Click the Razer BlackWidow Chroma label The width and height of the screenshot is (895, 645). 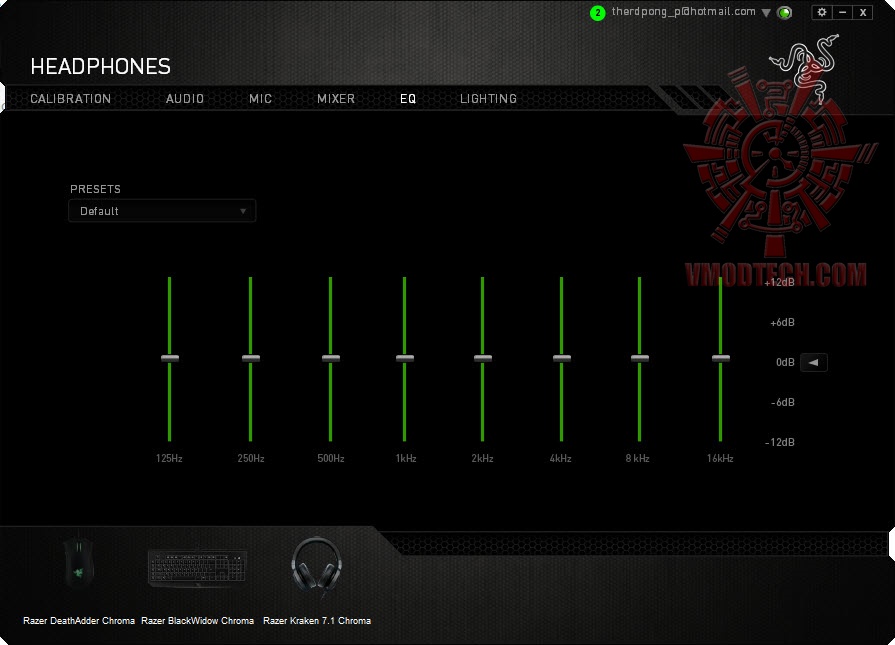[x=197, y=620]
